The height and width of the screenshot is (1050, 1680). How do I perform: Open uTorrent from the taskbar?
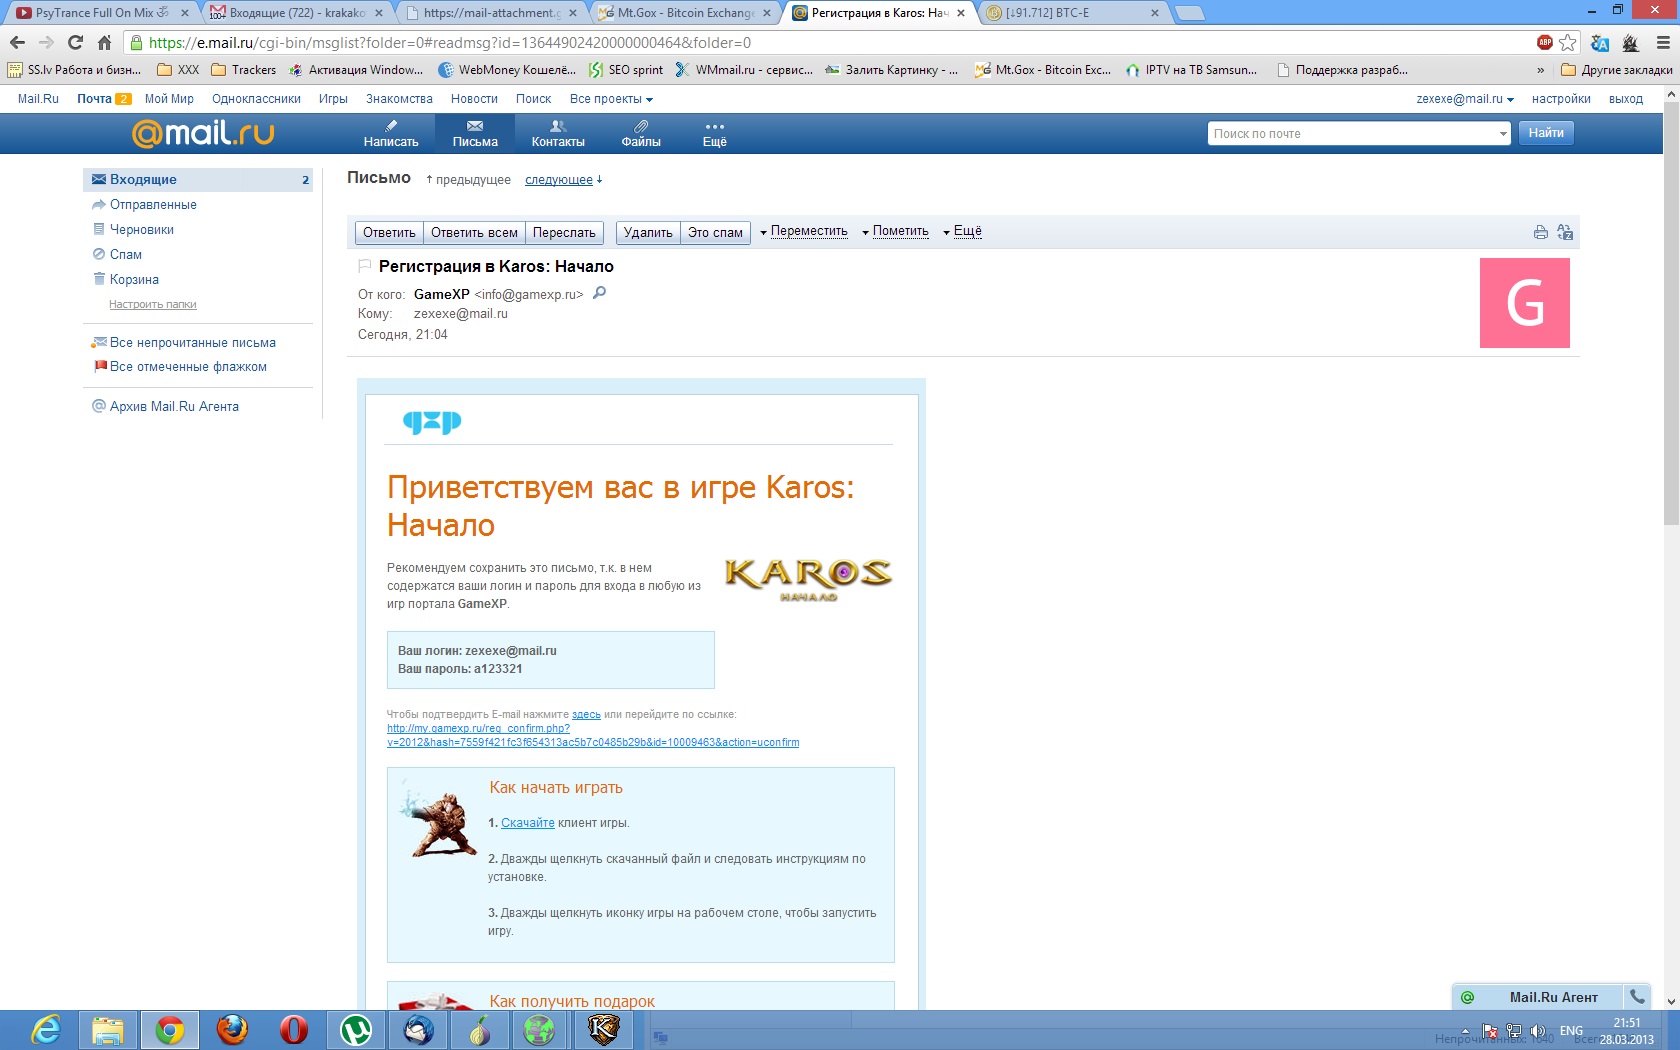tap(356, 1029)
